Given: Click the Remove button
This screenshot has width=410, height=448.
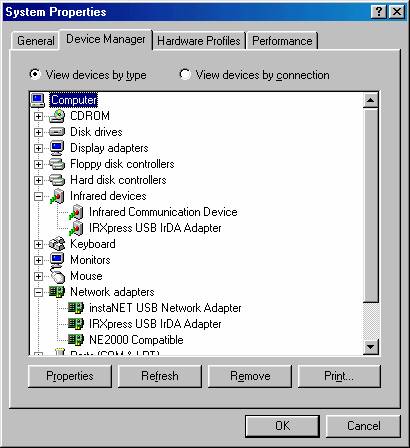Looking at the screenshot, I should (x=250, y=376).
